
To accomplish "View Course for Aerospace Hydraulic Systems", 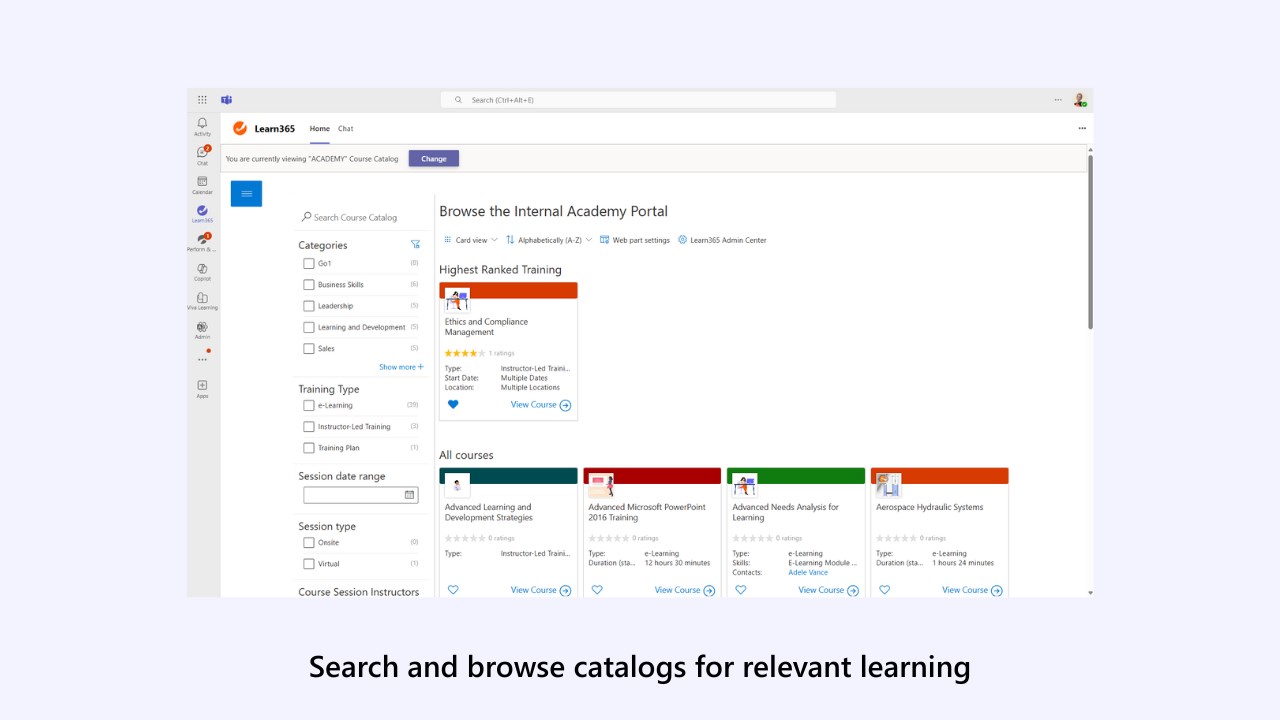I will (x=973, y=590).
